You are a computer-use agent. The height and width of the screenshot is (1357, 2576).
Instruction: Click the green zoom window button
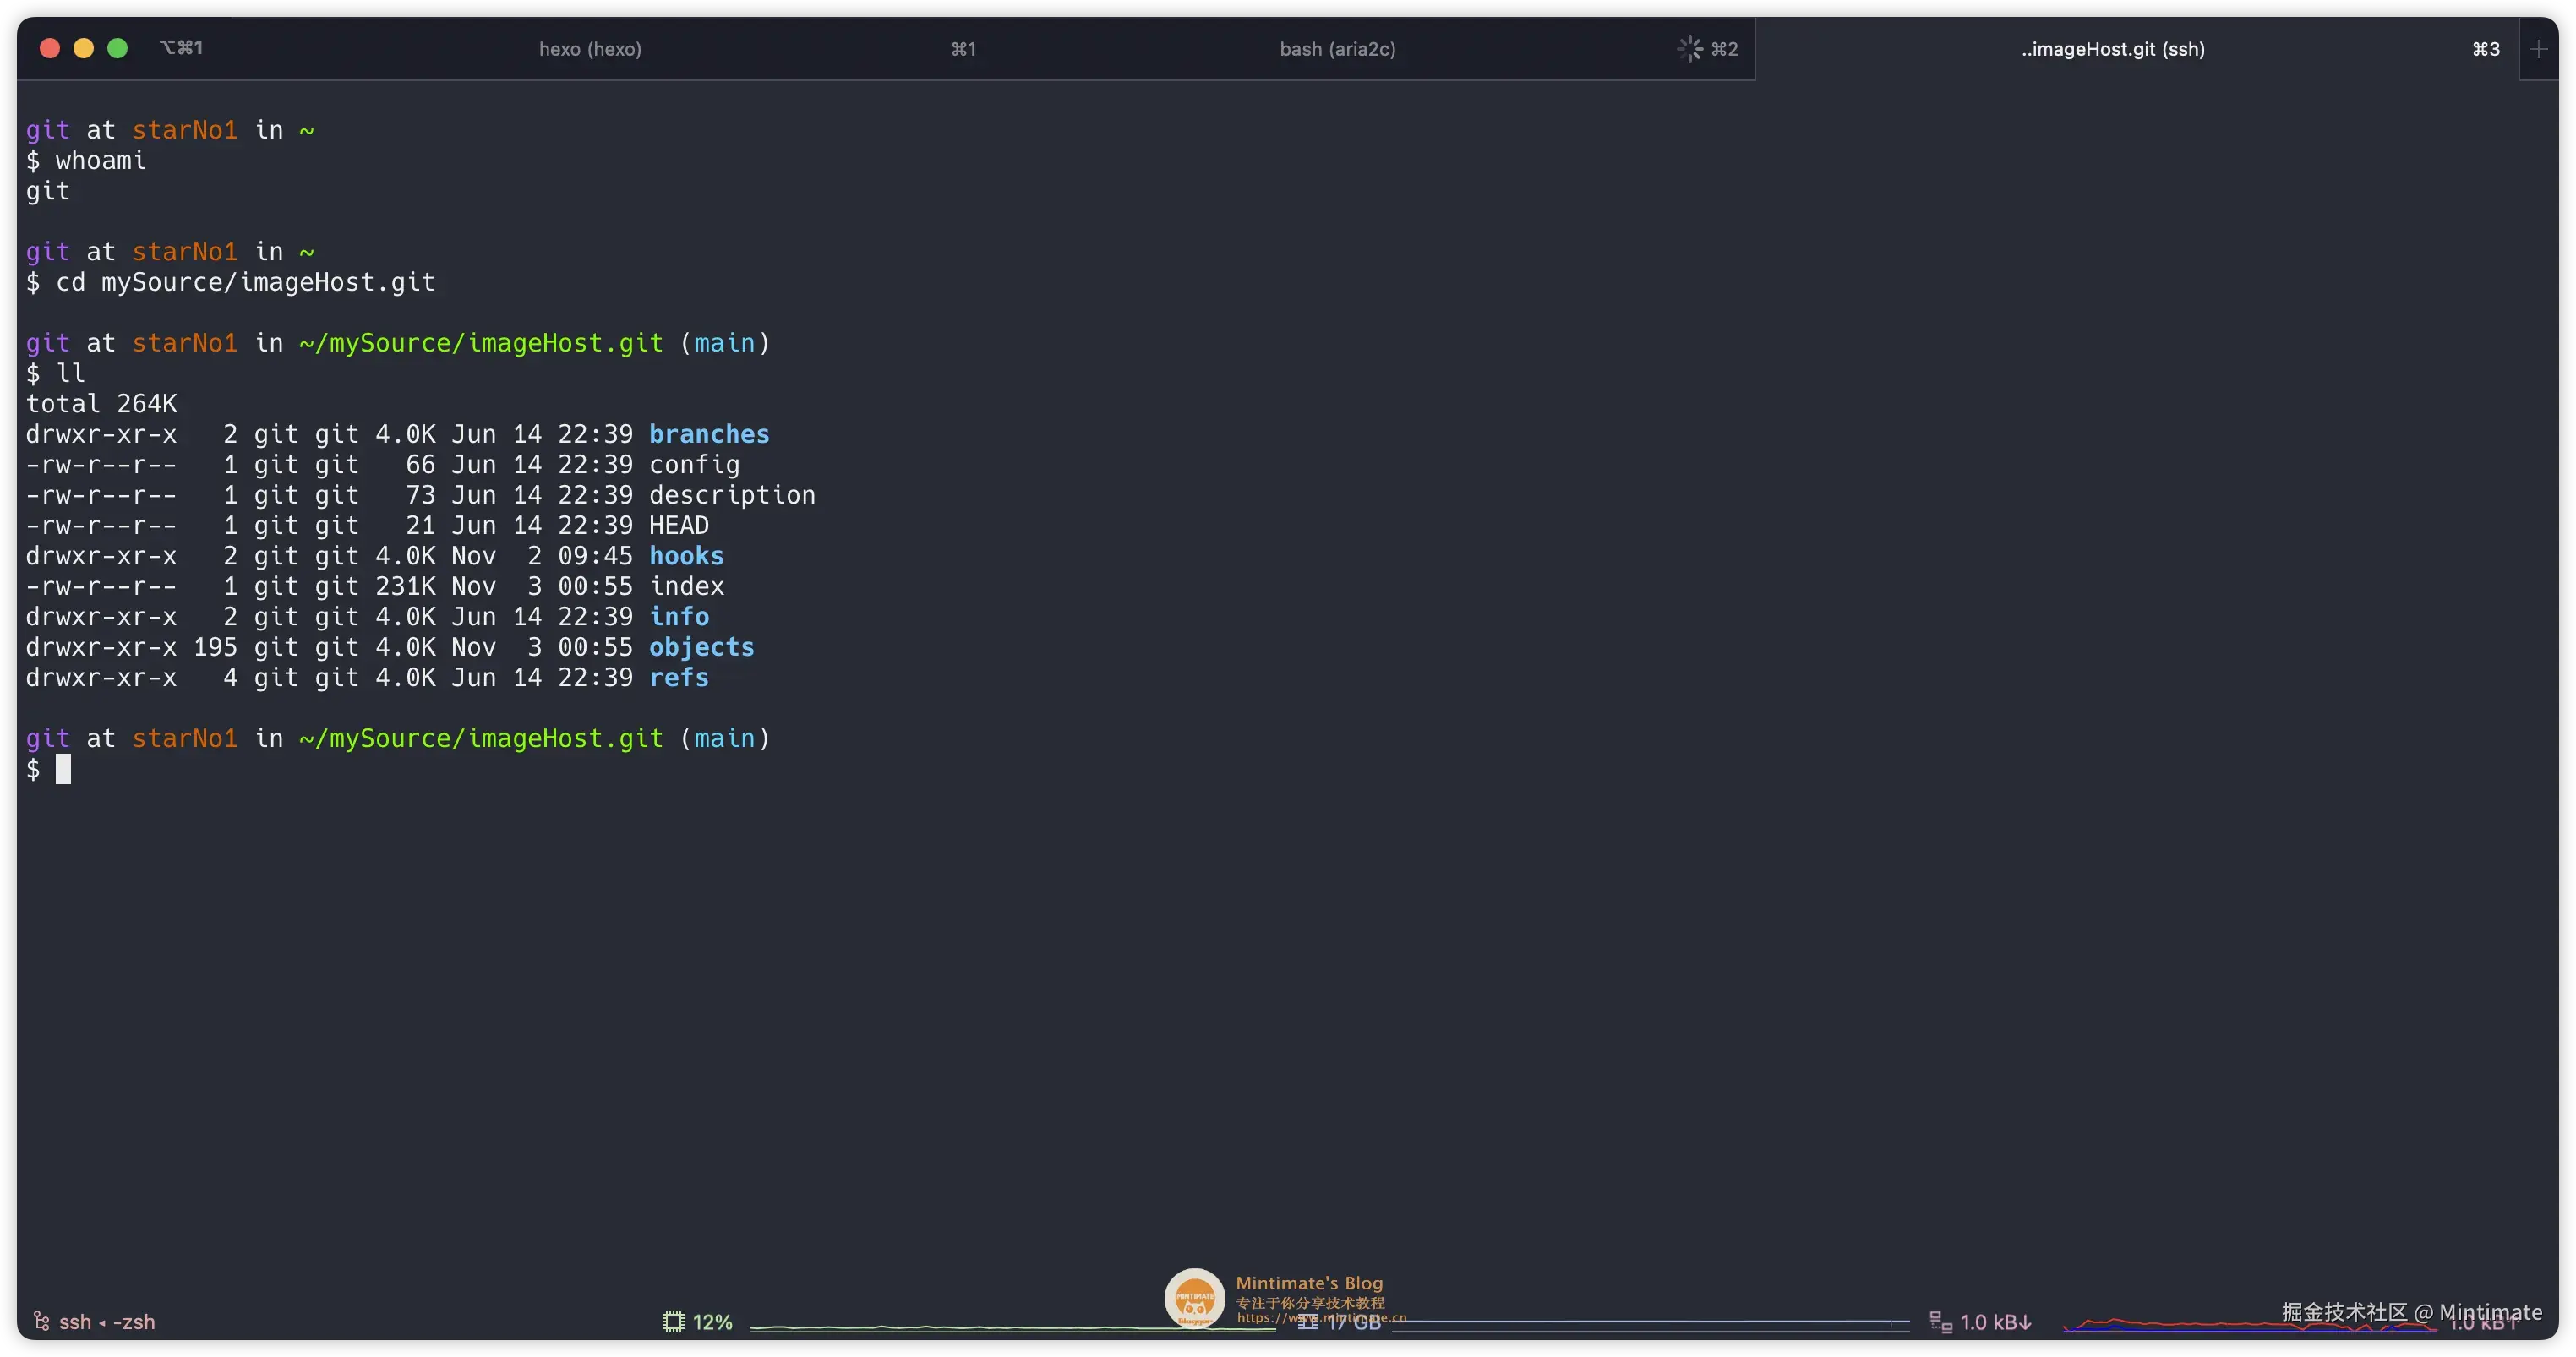click(117, 48)
